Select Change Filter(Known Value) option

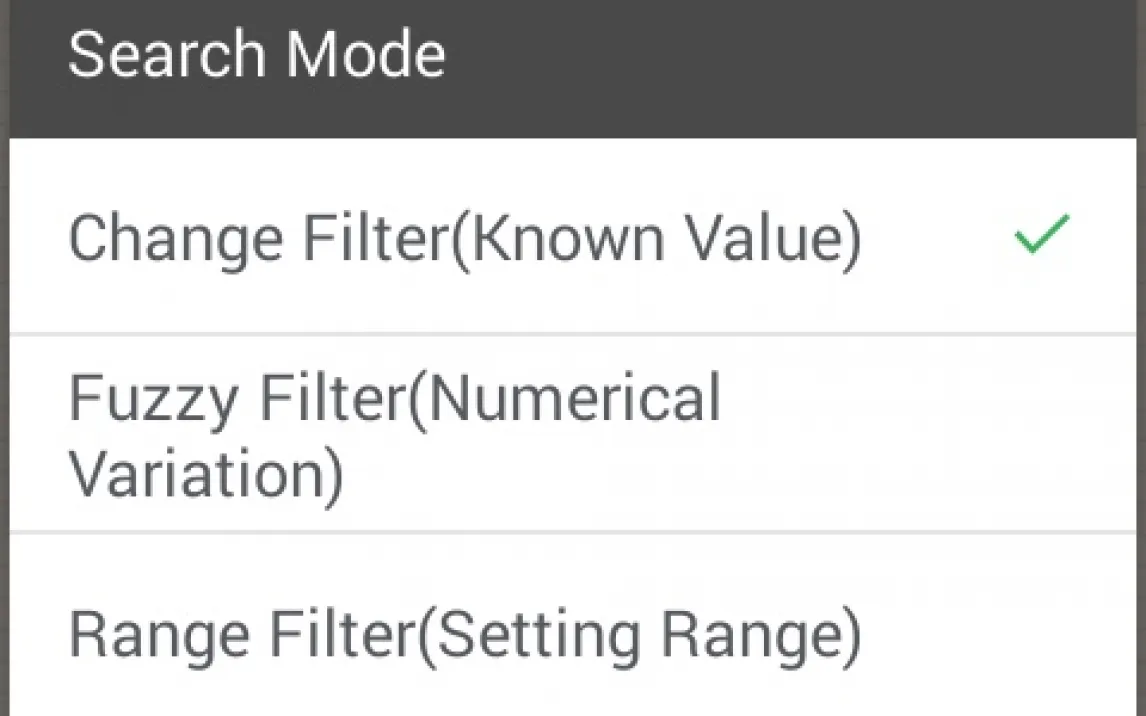point(464,239)
